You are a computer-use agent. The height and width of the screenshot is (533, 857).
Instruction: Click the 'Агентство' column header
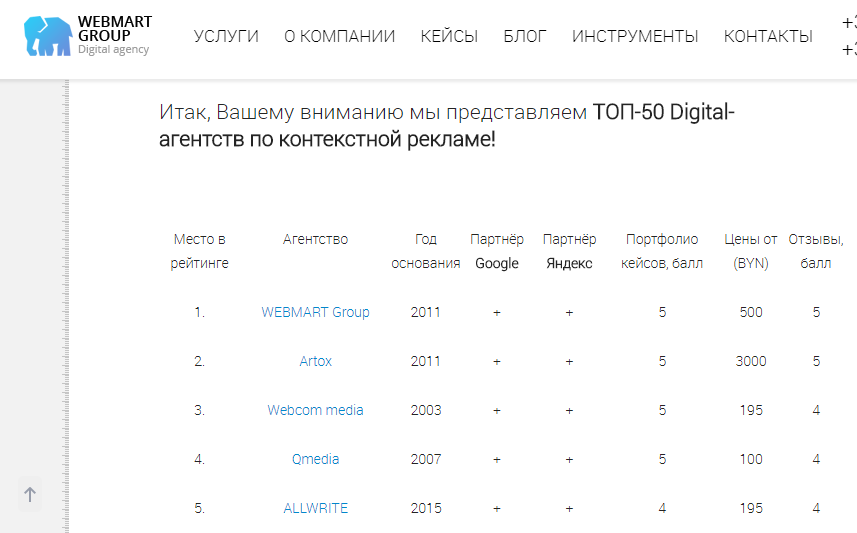(x=315, y=239)
